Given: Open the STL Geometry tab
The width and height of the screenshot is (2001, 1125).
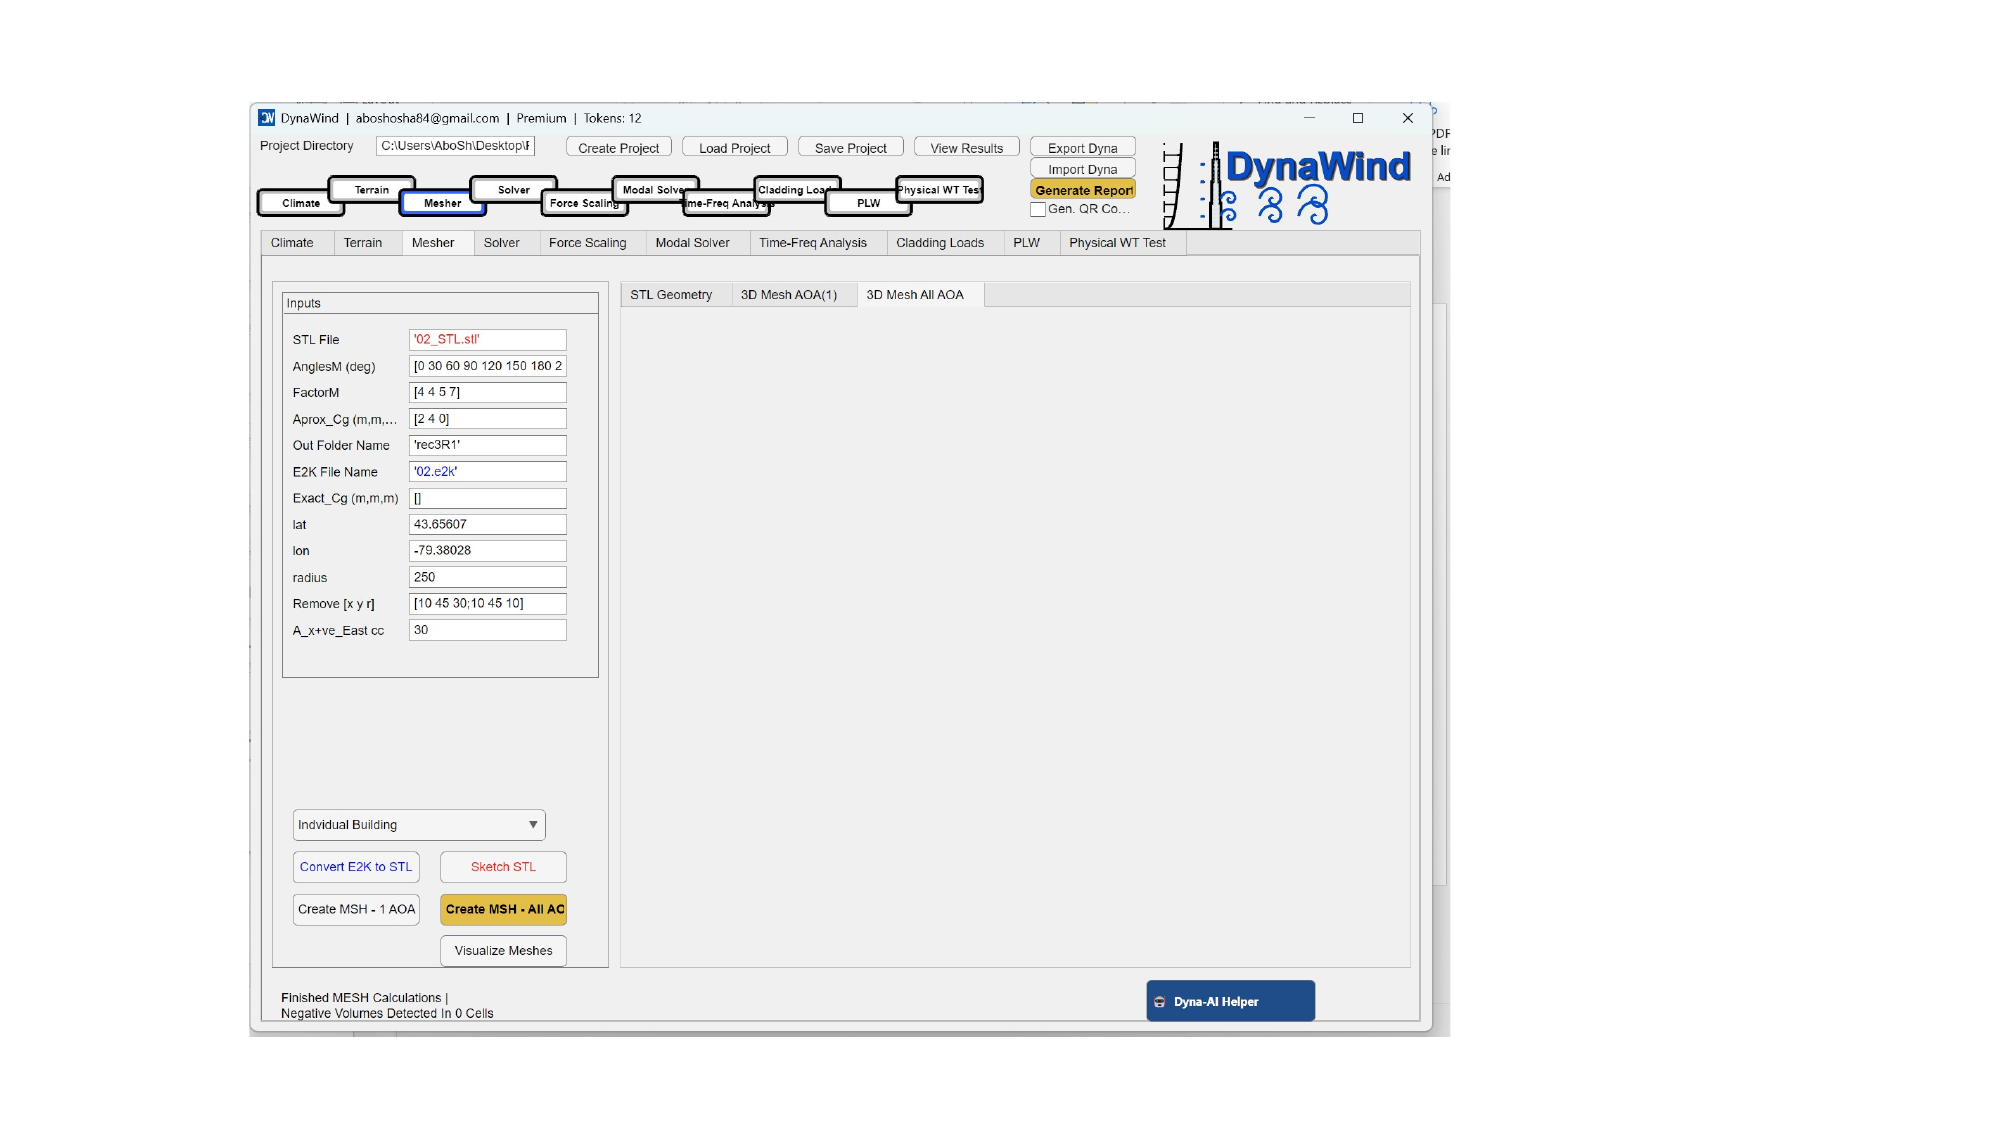Looking at the screenshot, I should click(671, 295).
